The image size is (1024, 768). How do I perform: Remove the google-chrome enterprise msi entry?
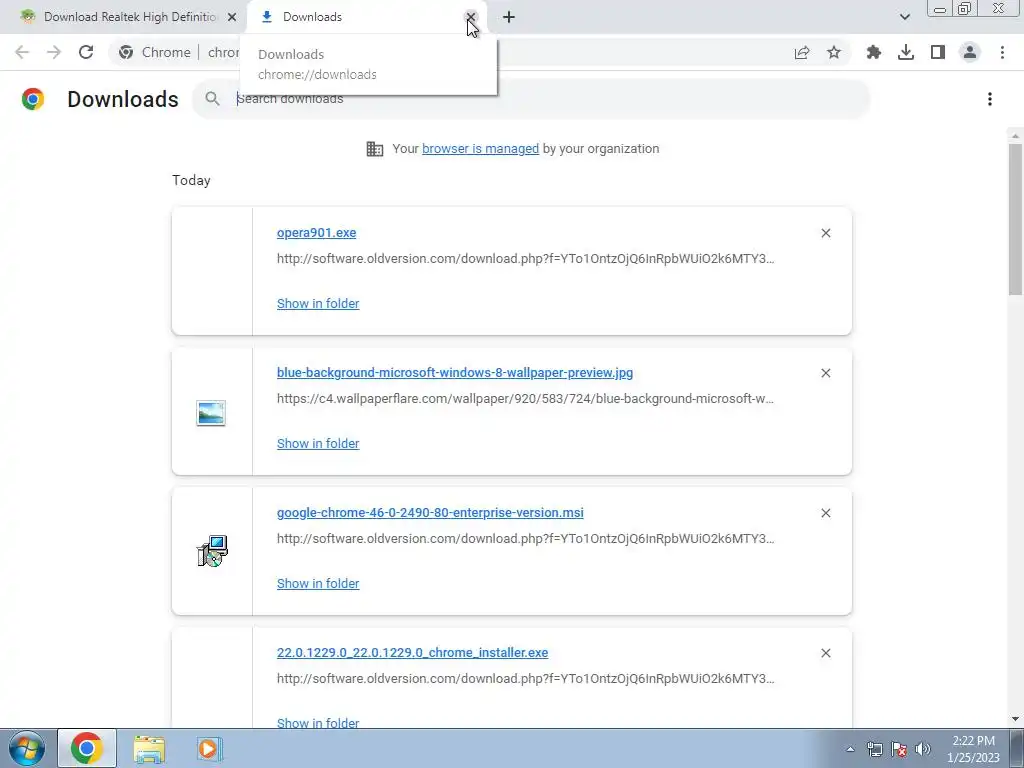pos(825,513)
